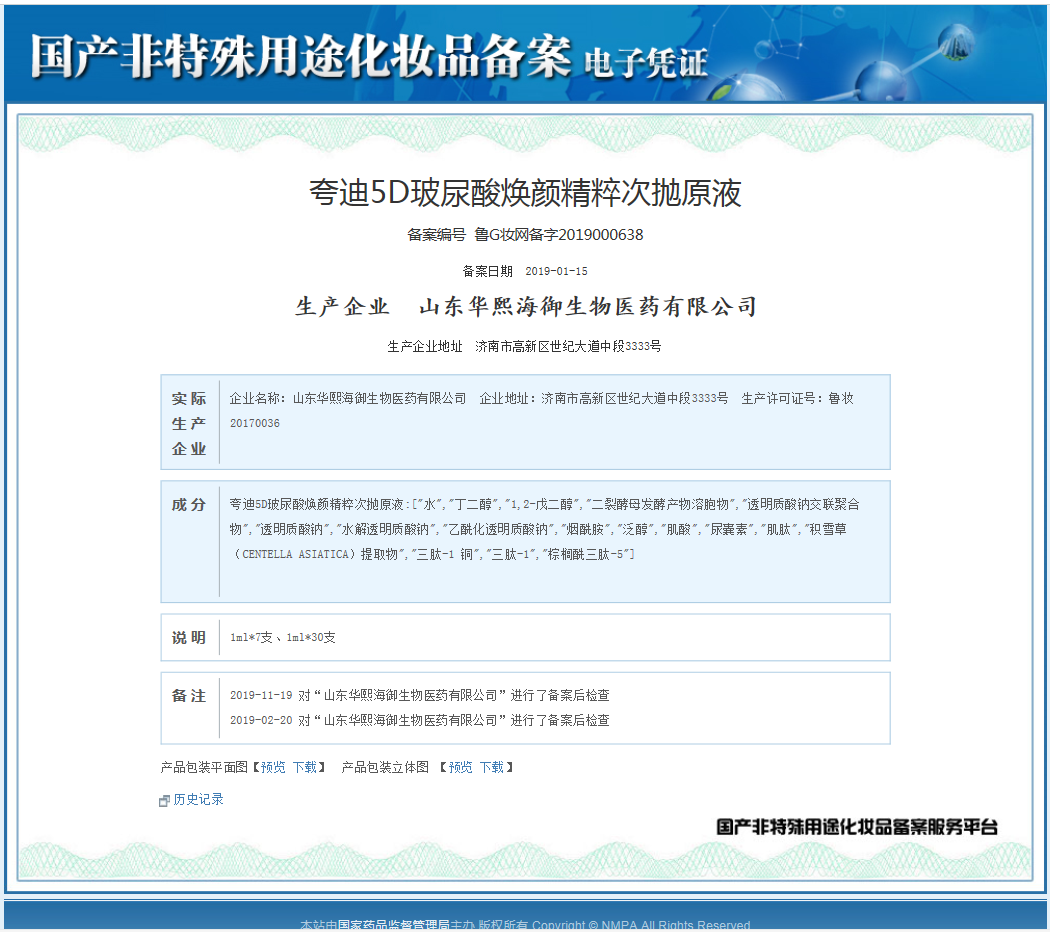Download the 产品包装平面图 file
1050x932 pixels.
coord(304,767)
